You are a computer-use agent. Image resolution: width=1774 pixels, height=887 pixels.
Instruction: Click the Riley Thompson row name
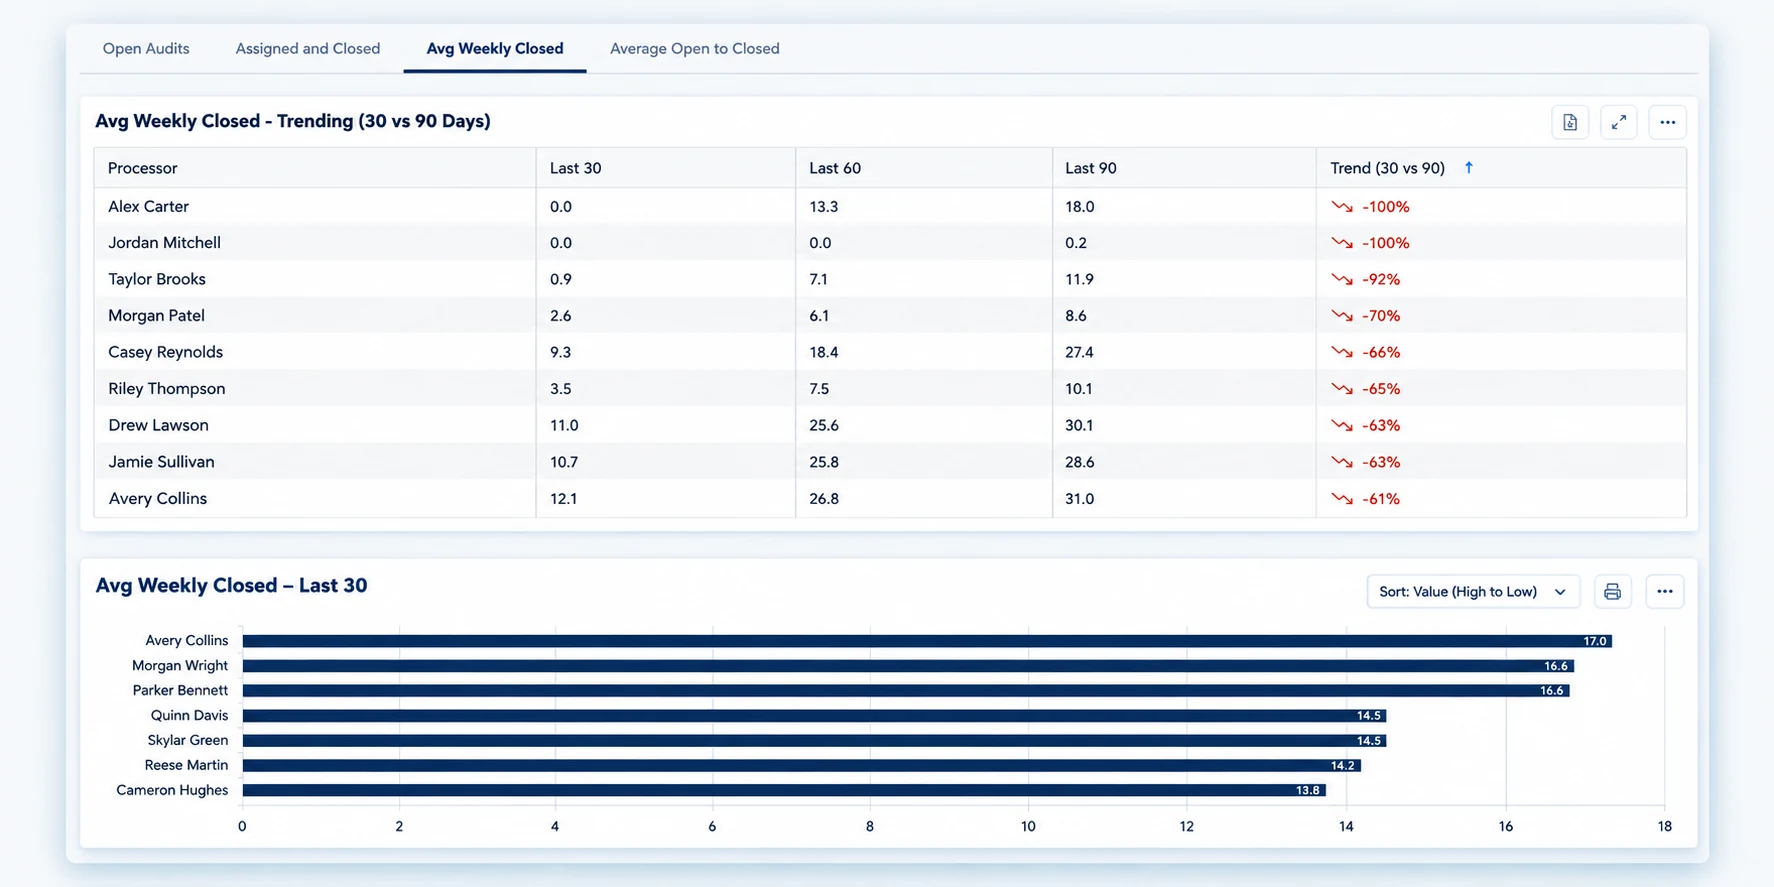tap(167, 389)
